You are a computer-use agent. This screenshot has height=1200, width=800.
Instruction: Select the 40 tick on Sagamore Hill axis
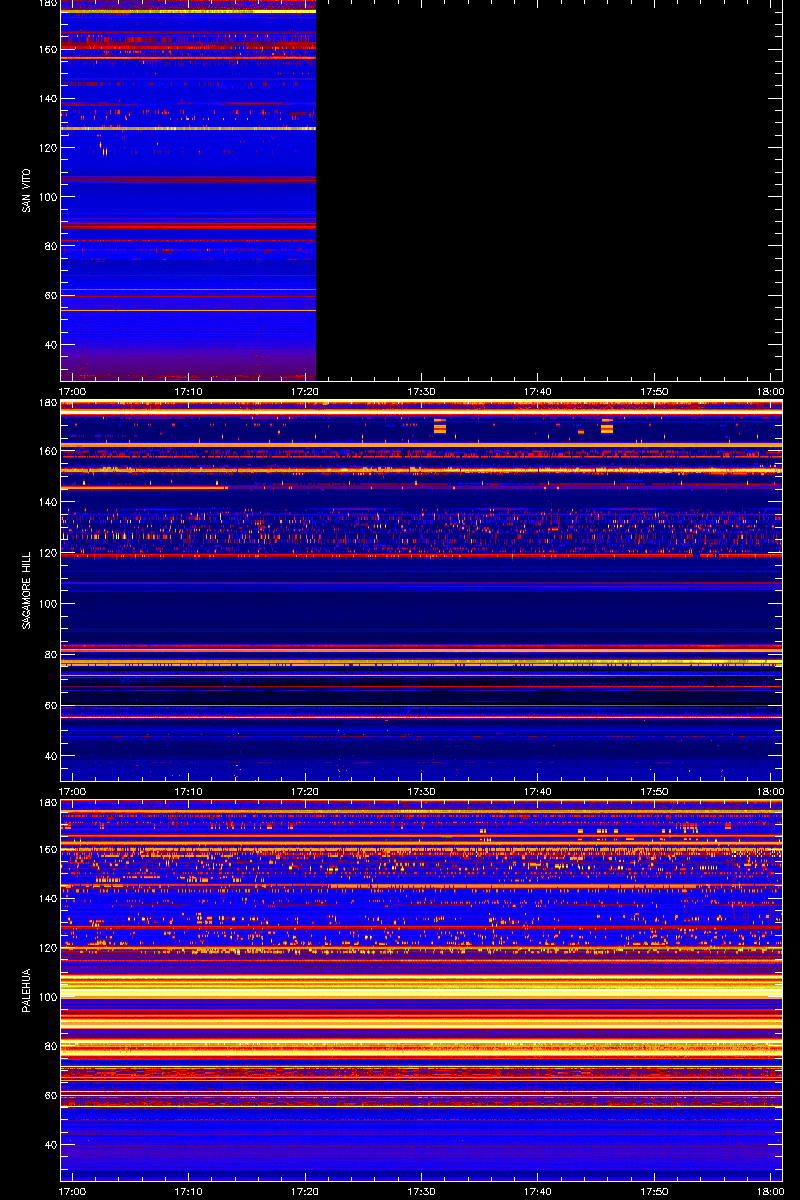(50, 757)
